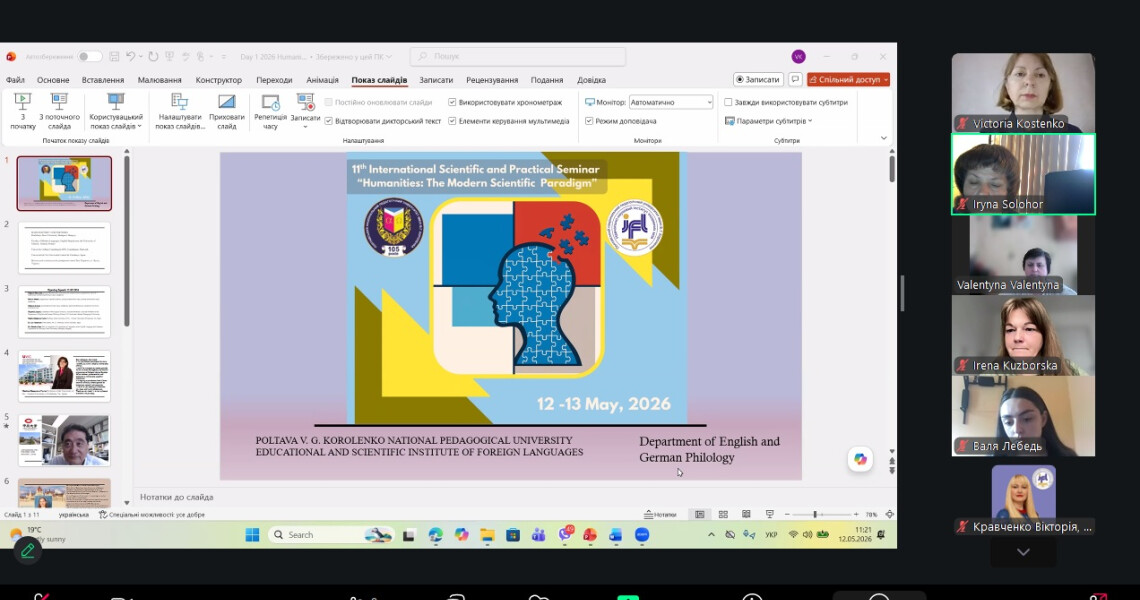Open the Малювання tab
The width and height of the screenshot is (1140, 600).
159,80
